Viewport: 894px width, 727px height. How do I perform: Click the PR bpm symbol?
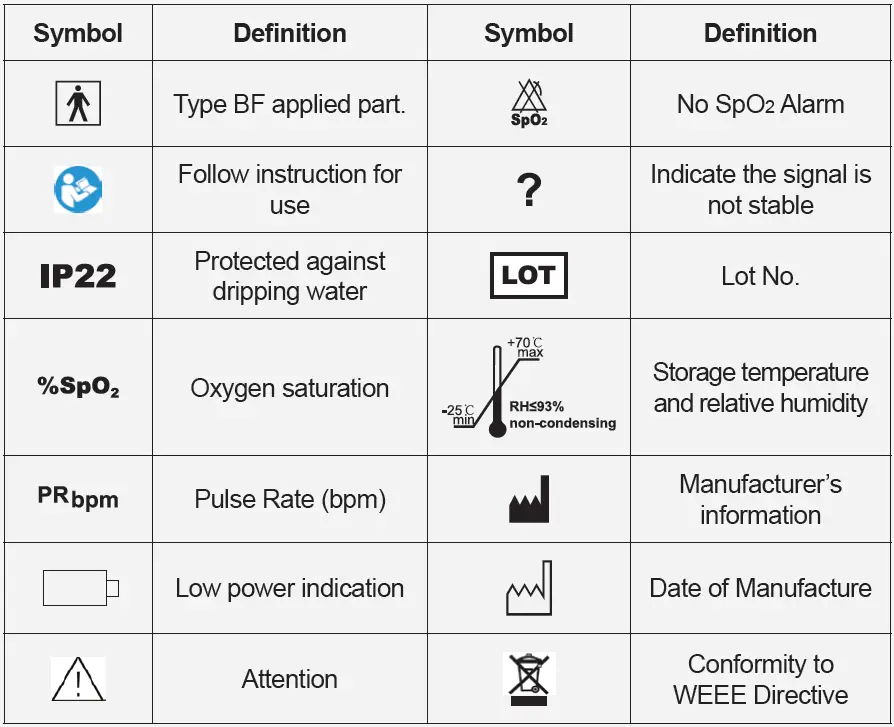78,498
